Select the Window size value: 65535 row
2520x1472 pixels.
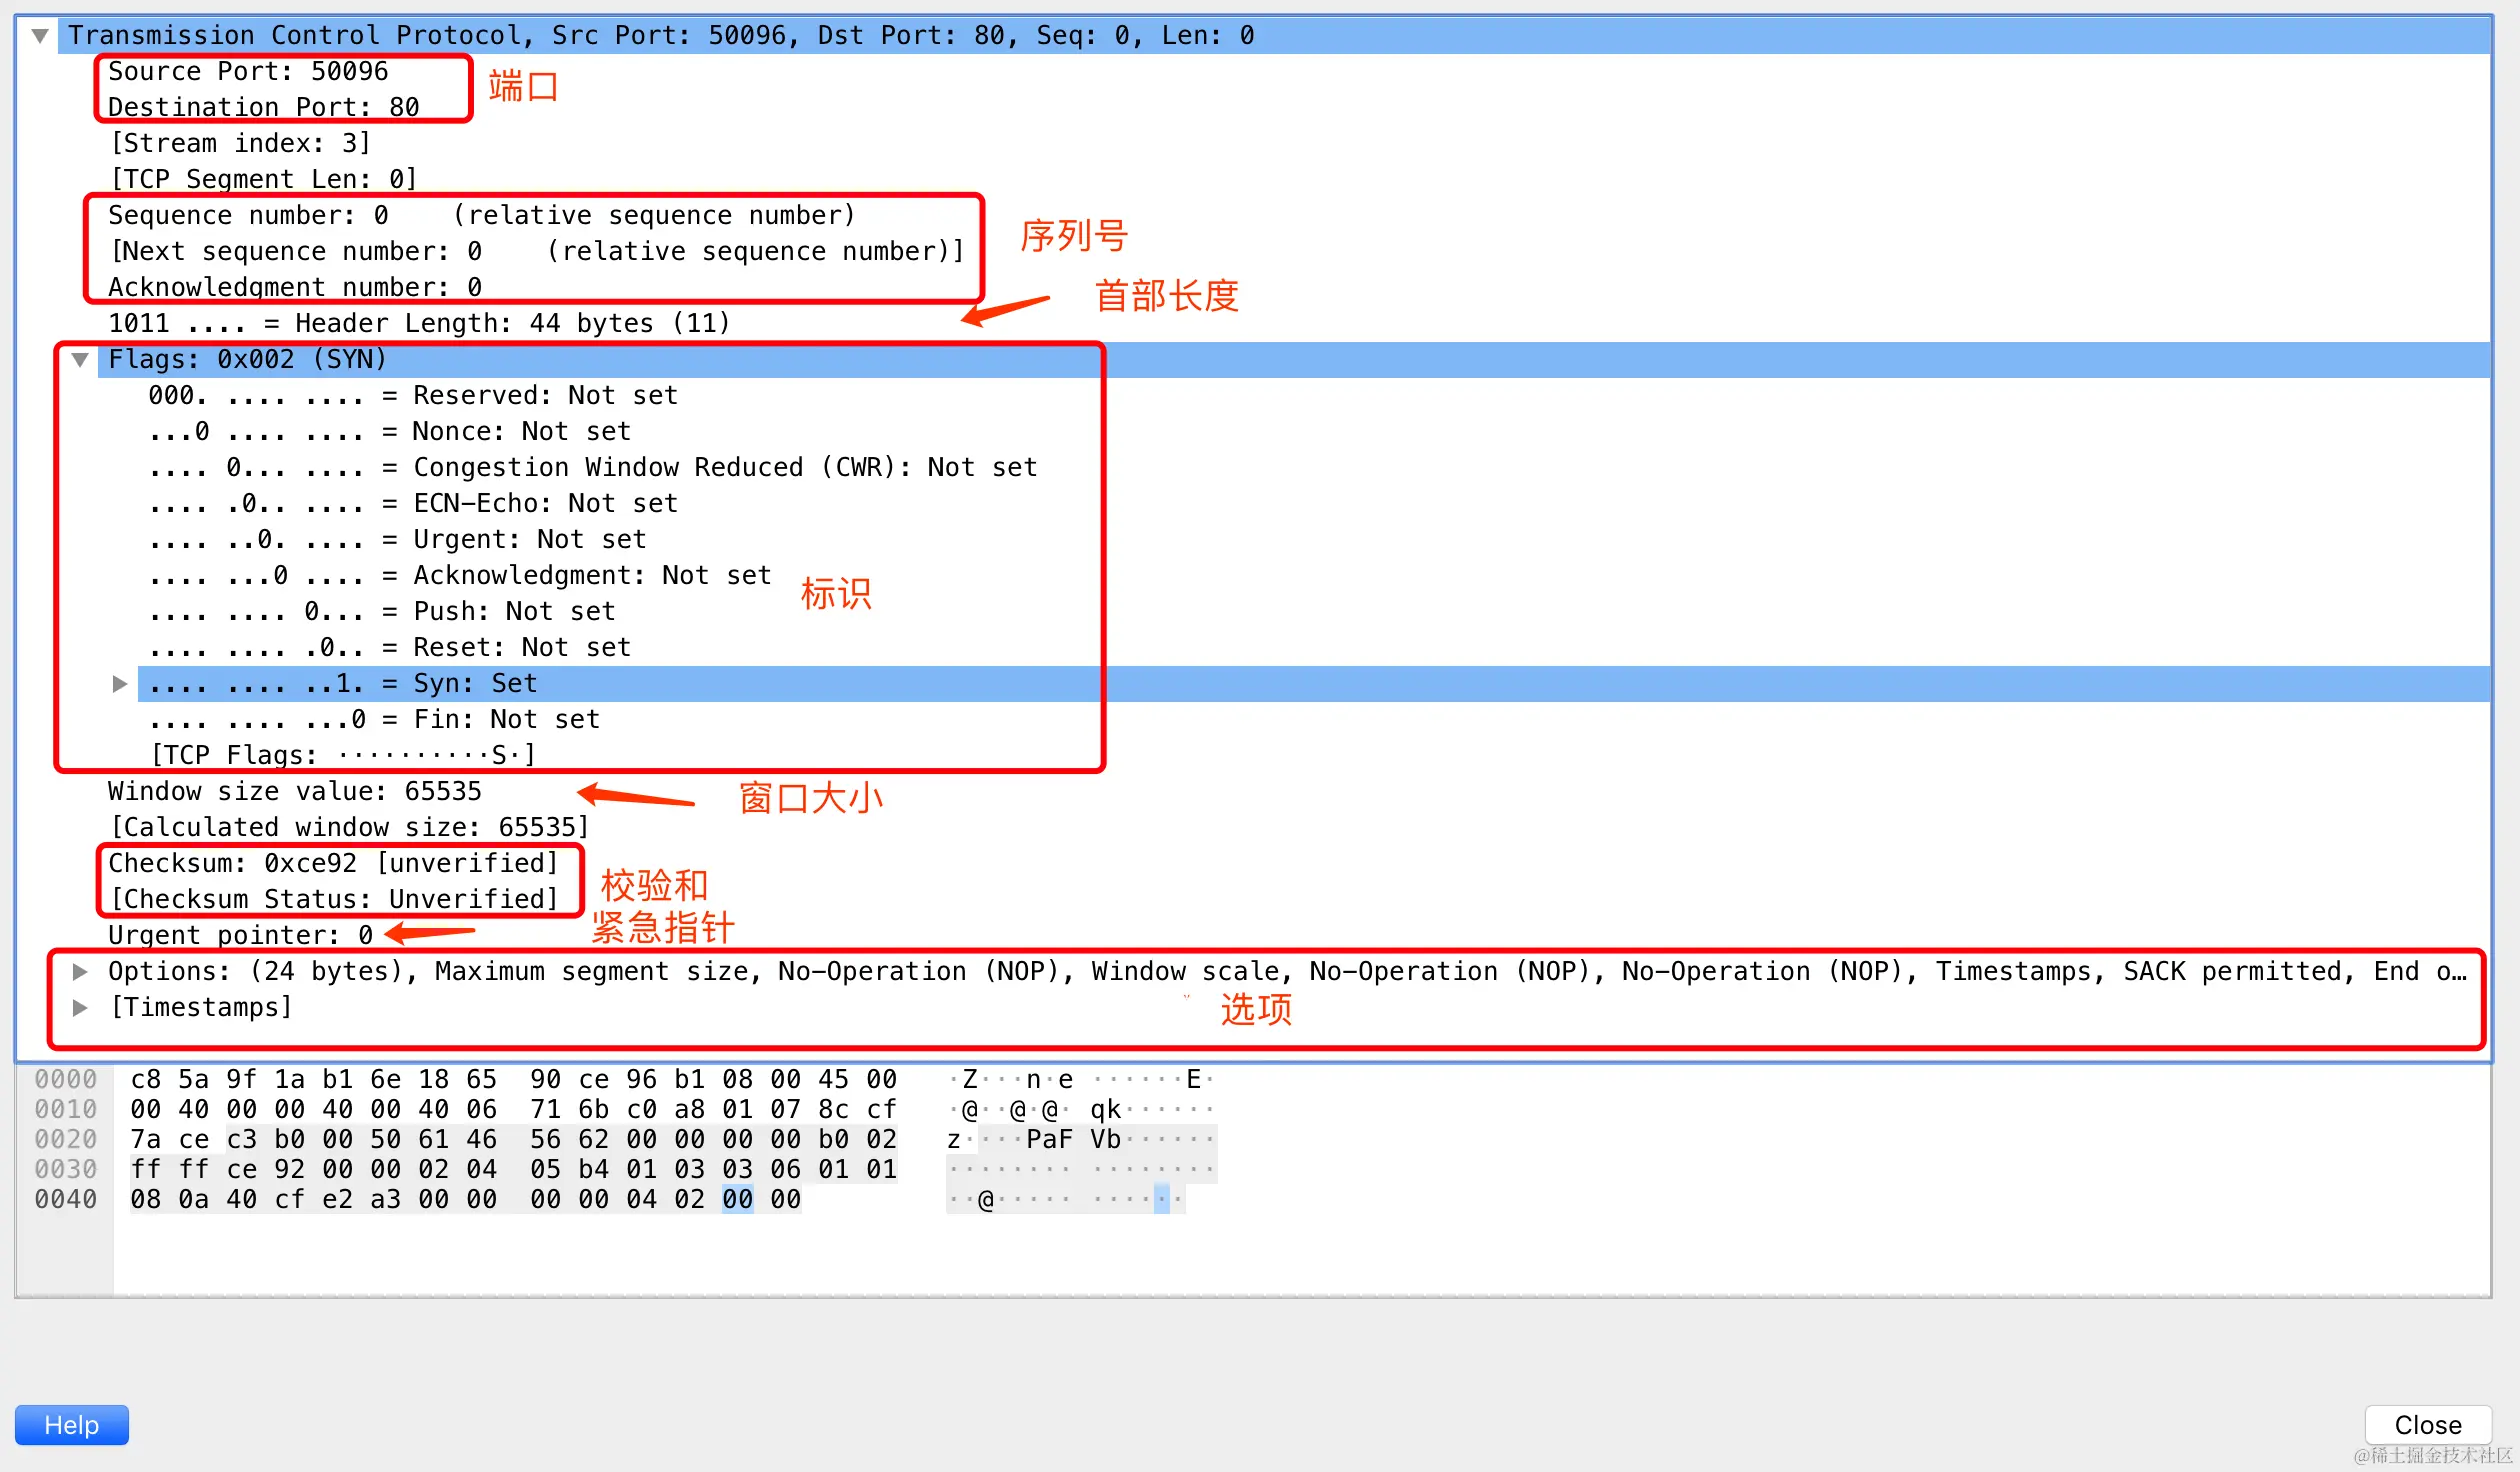coord(295,792)
